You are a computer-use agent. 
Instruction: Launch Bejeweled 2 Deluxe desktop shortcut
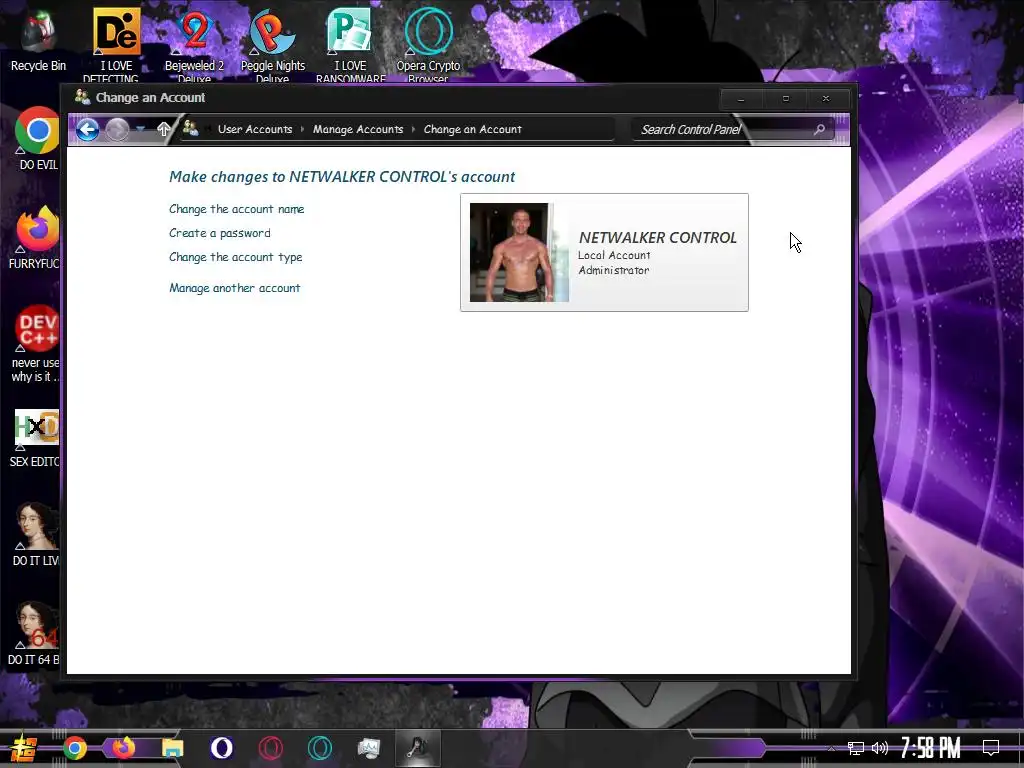pyautogui.click(x=194, y=44)
